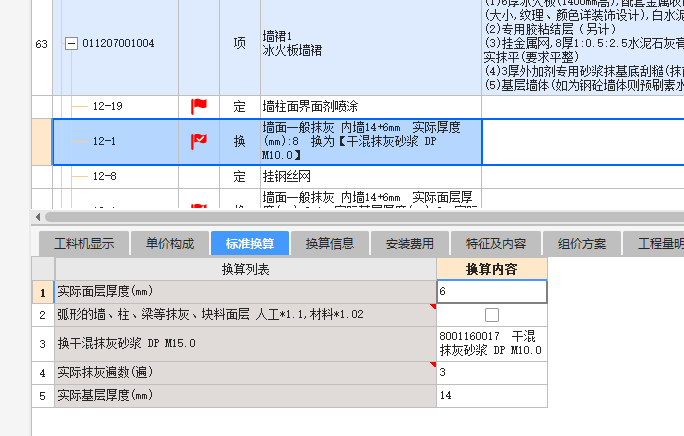Click the left arrow of horizontal scrollbar
This screenshot has width=684, height=436.
(38, 217)
